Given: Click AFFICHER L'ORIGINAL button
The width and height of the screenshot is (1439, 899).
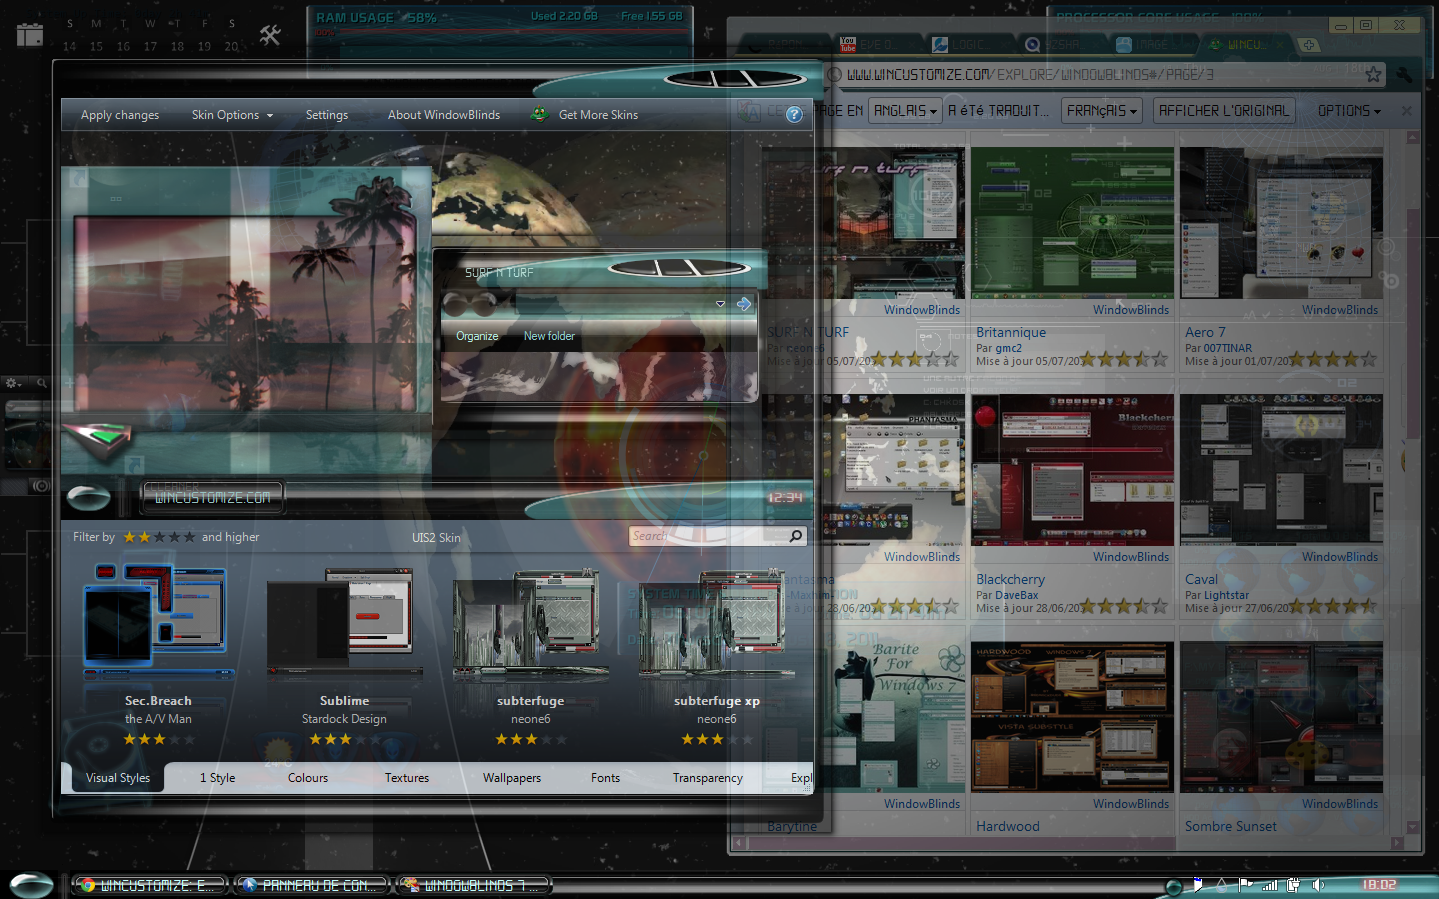Looking at the screenshot, I should click(x=1224, y=111).
